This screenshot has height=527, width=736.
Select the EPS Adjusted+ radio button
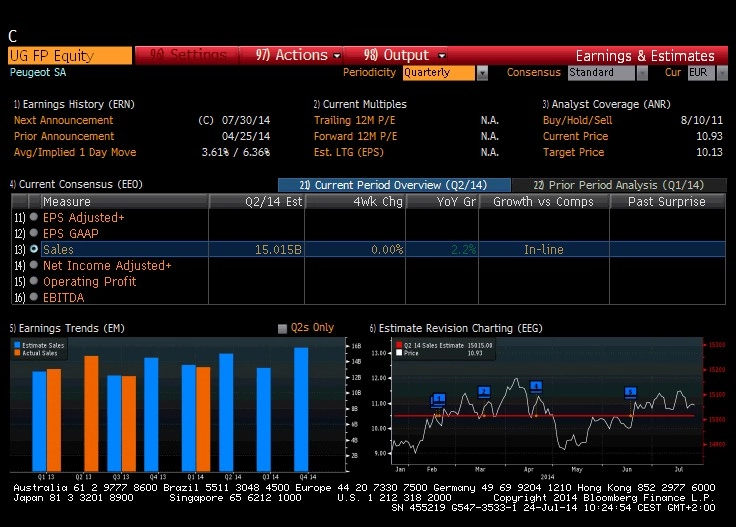coord(34,217)
